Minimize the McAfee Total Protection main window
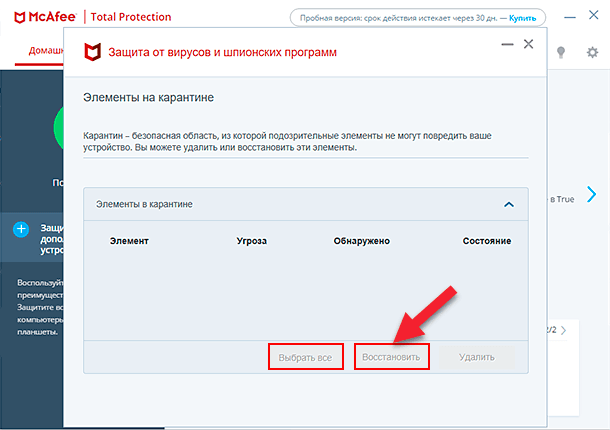610x430 pixels. coord(570,17)
